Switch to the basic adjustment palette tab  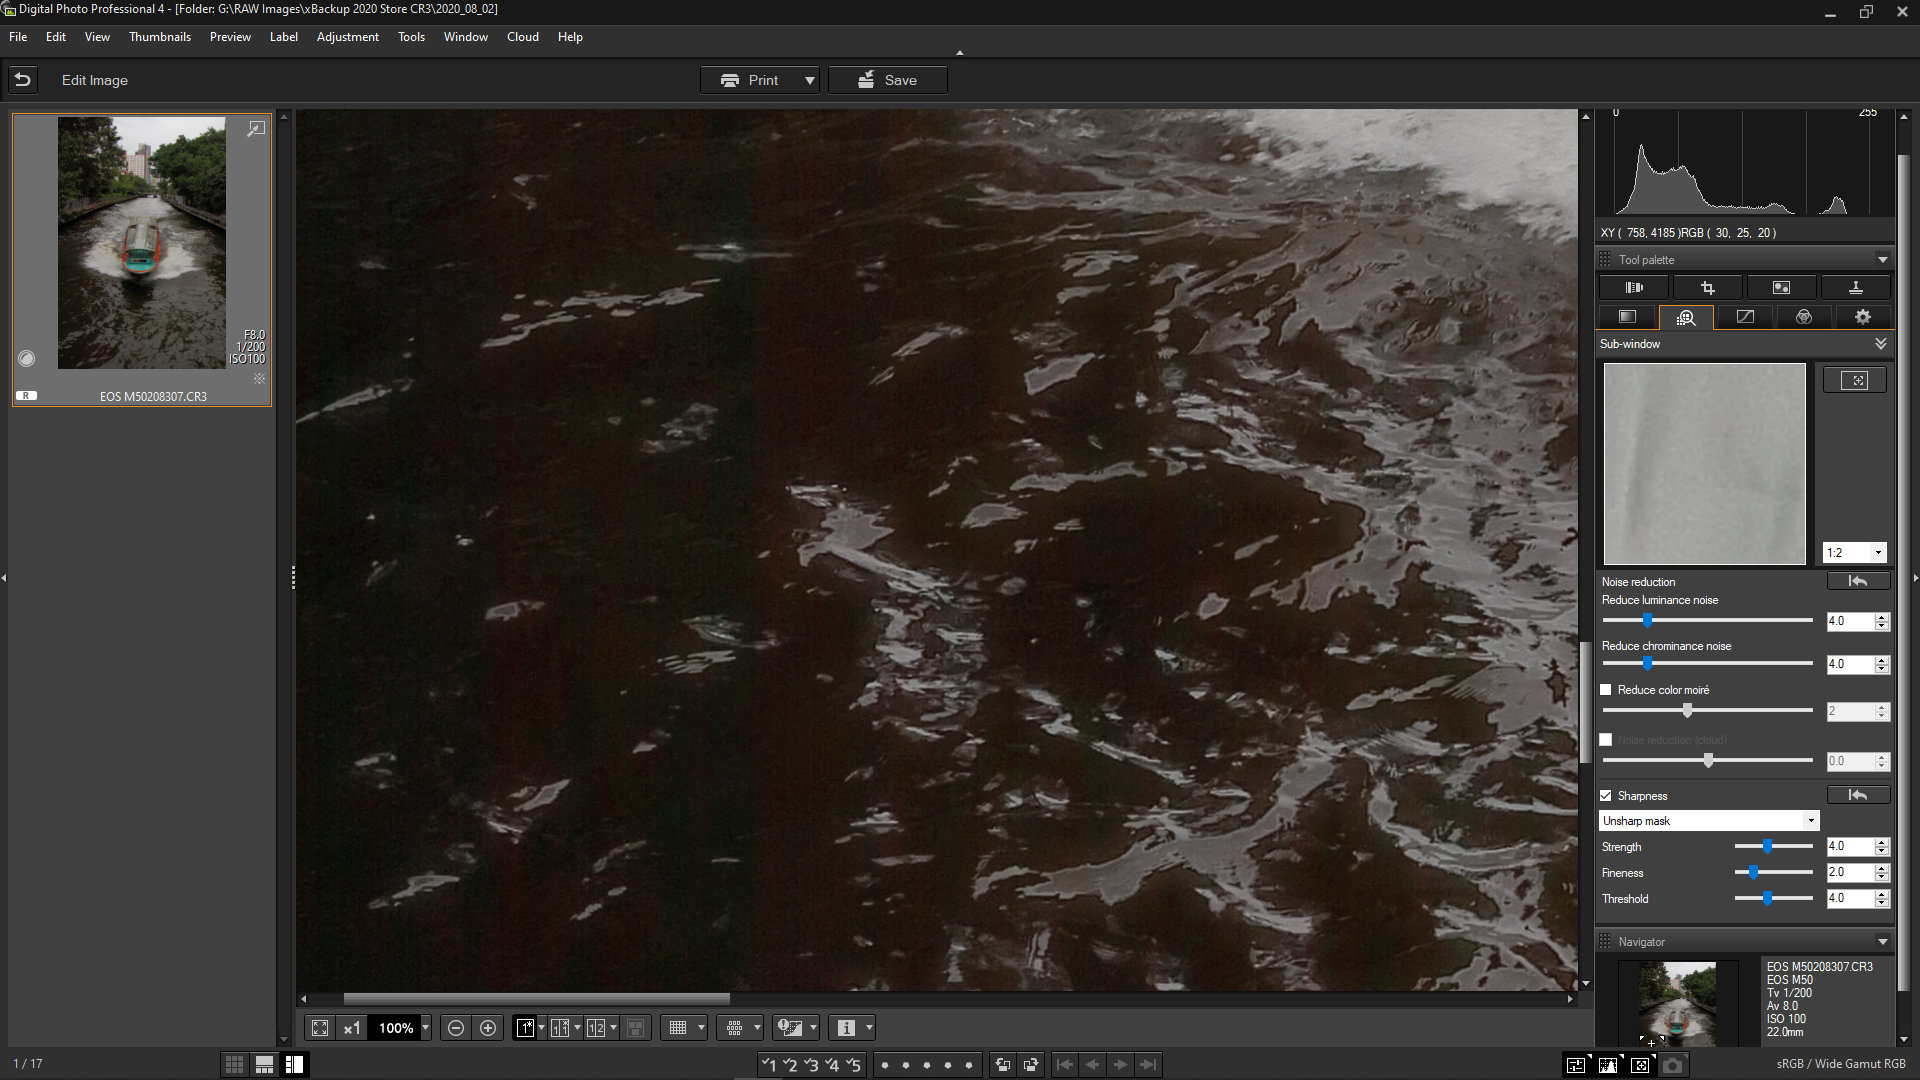(x=1628, y=317)
